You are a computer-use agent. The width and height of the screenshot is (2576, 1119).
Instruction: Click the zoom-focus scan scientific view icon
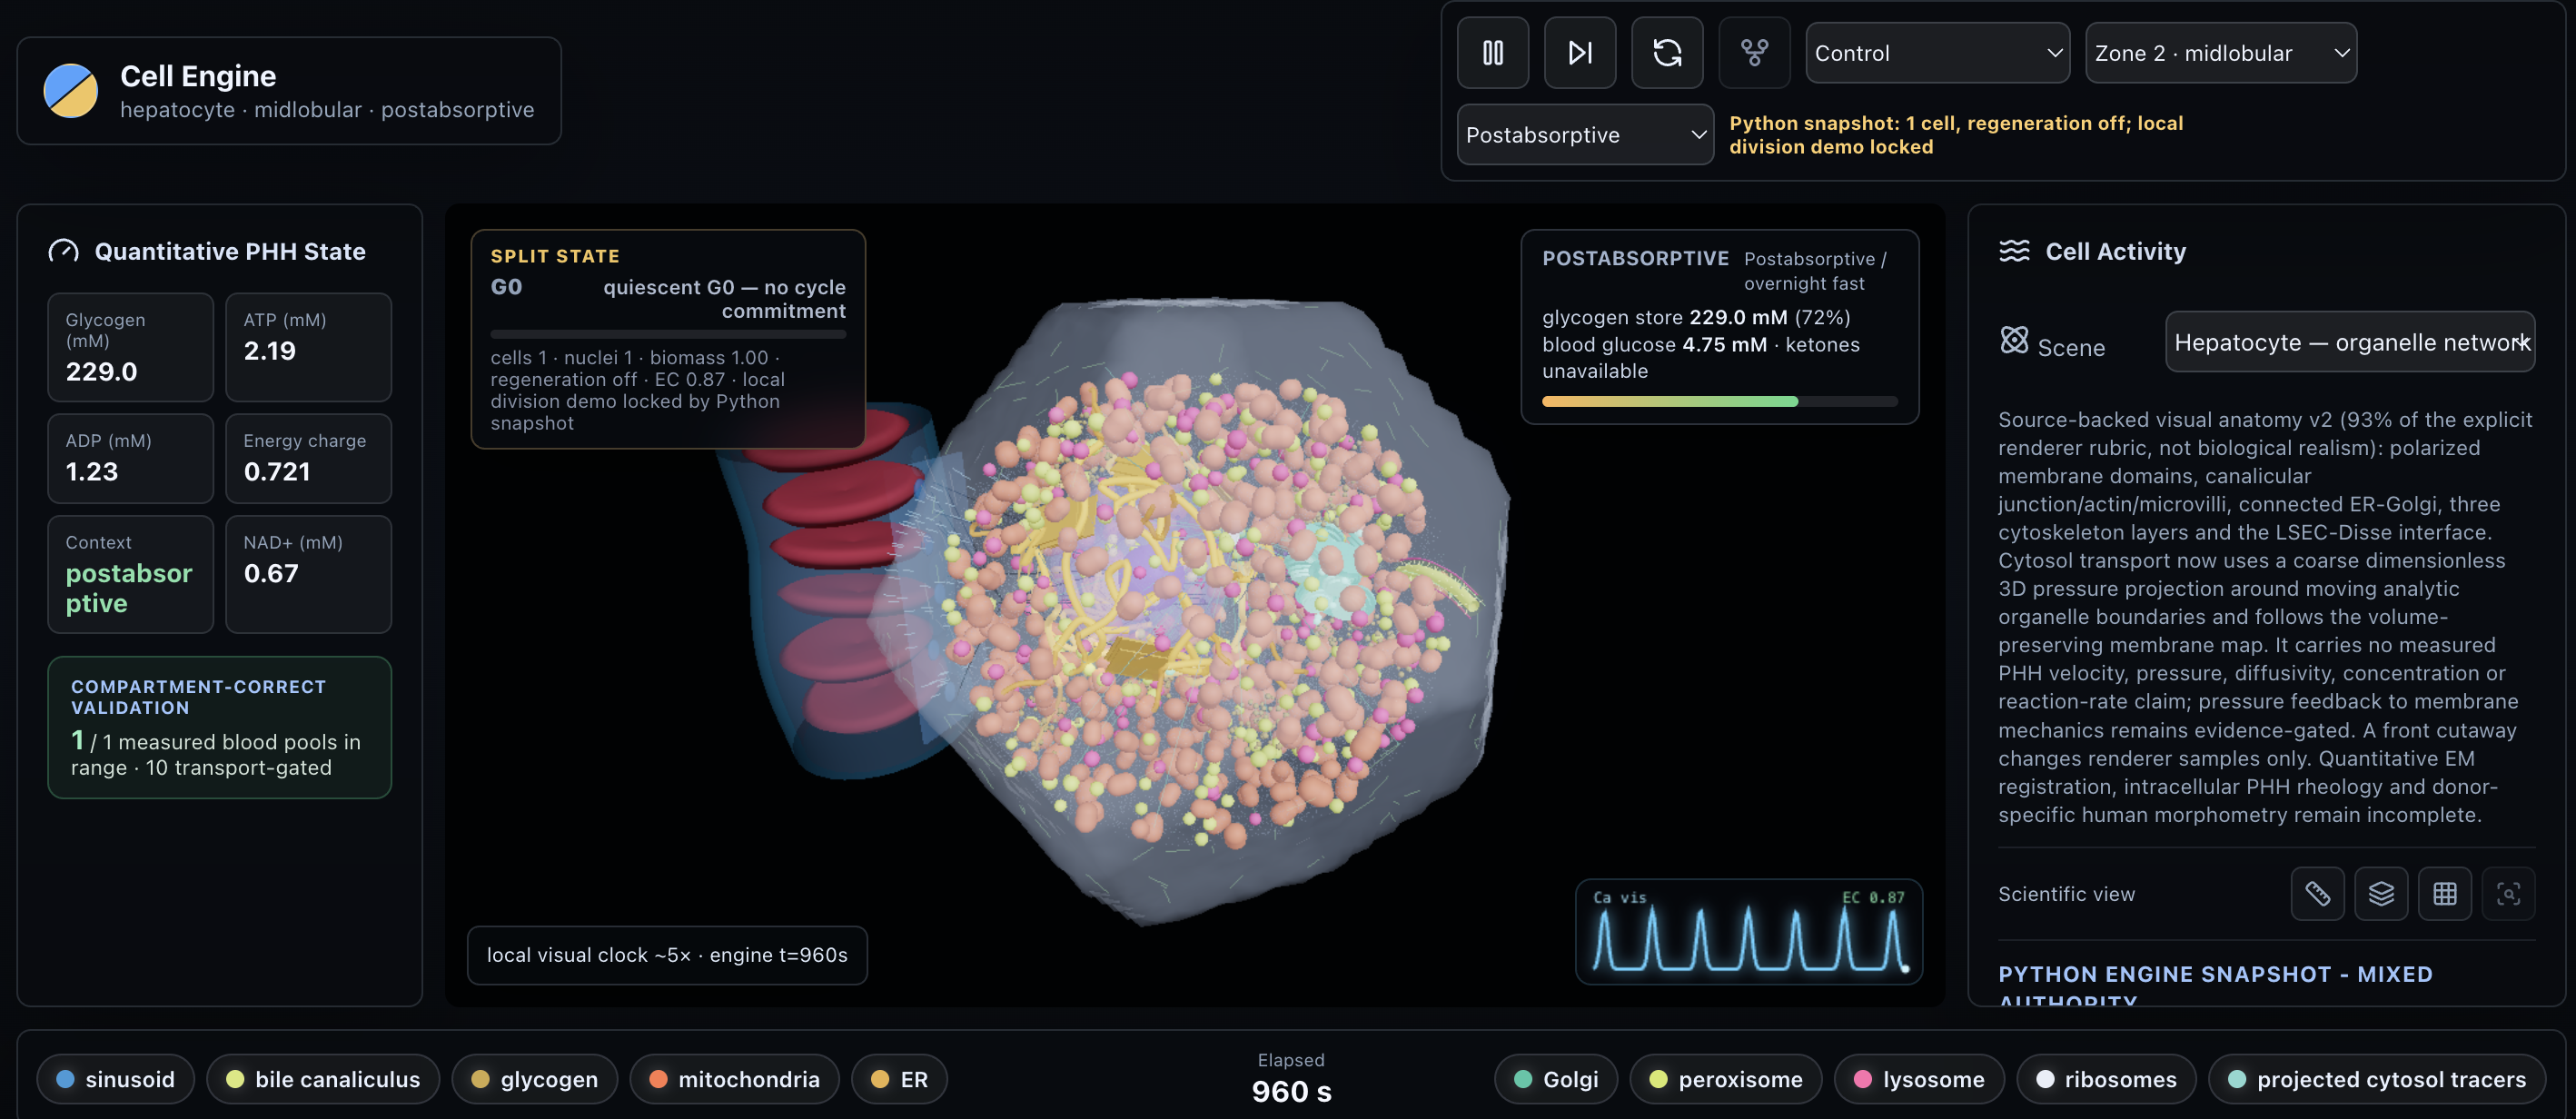2508,894
